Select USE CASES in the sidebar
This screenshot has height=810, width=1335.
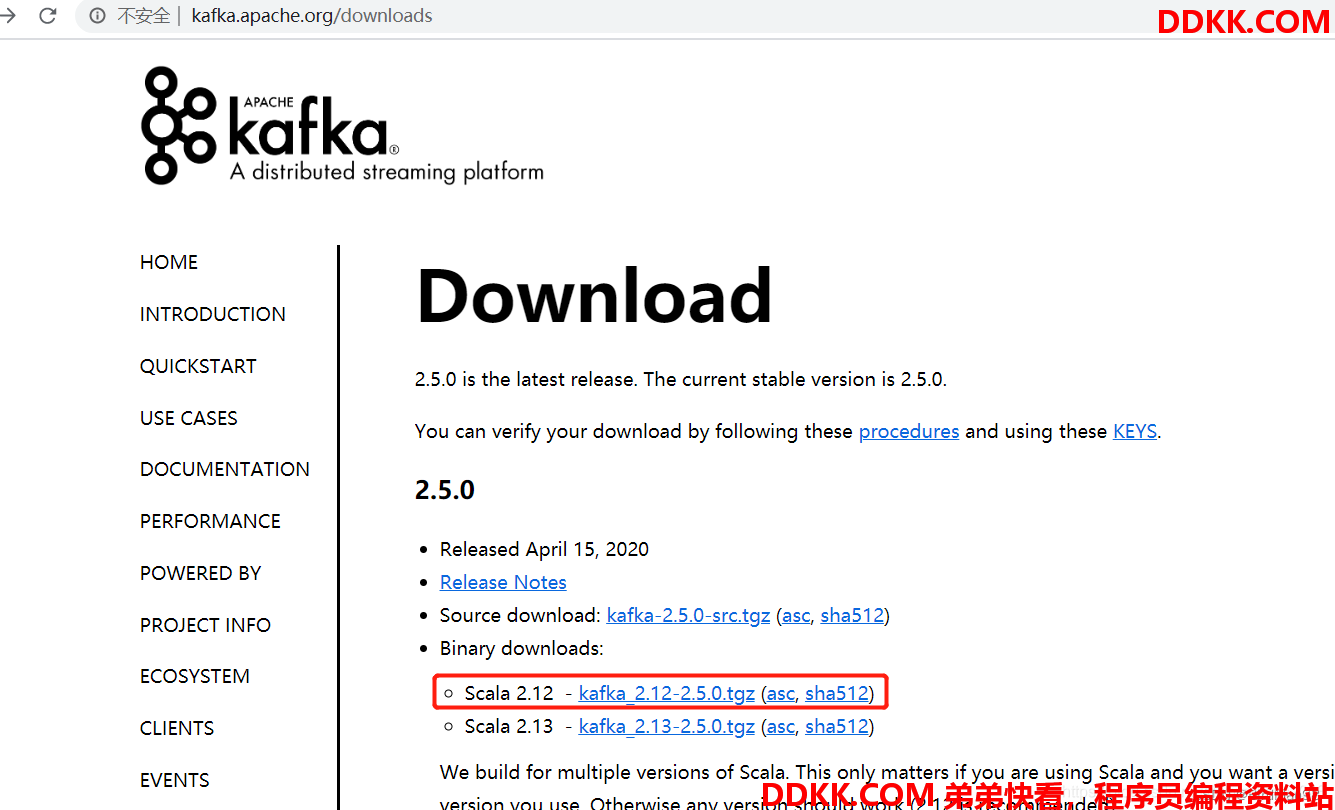[x=189, y=418]
